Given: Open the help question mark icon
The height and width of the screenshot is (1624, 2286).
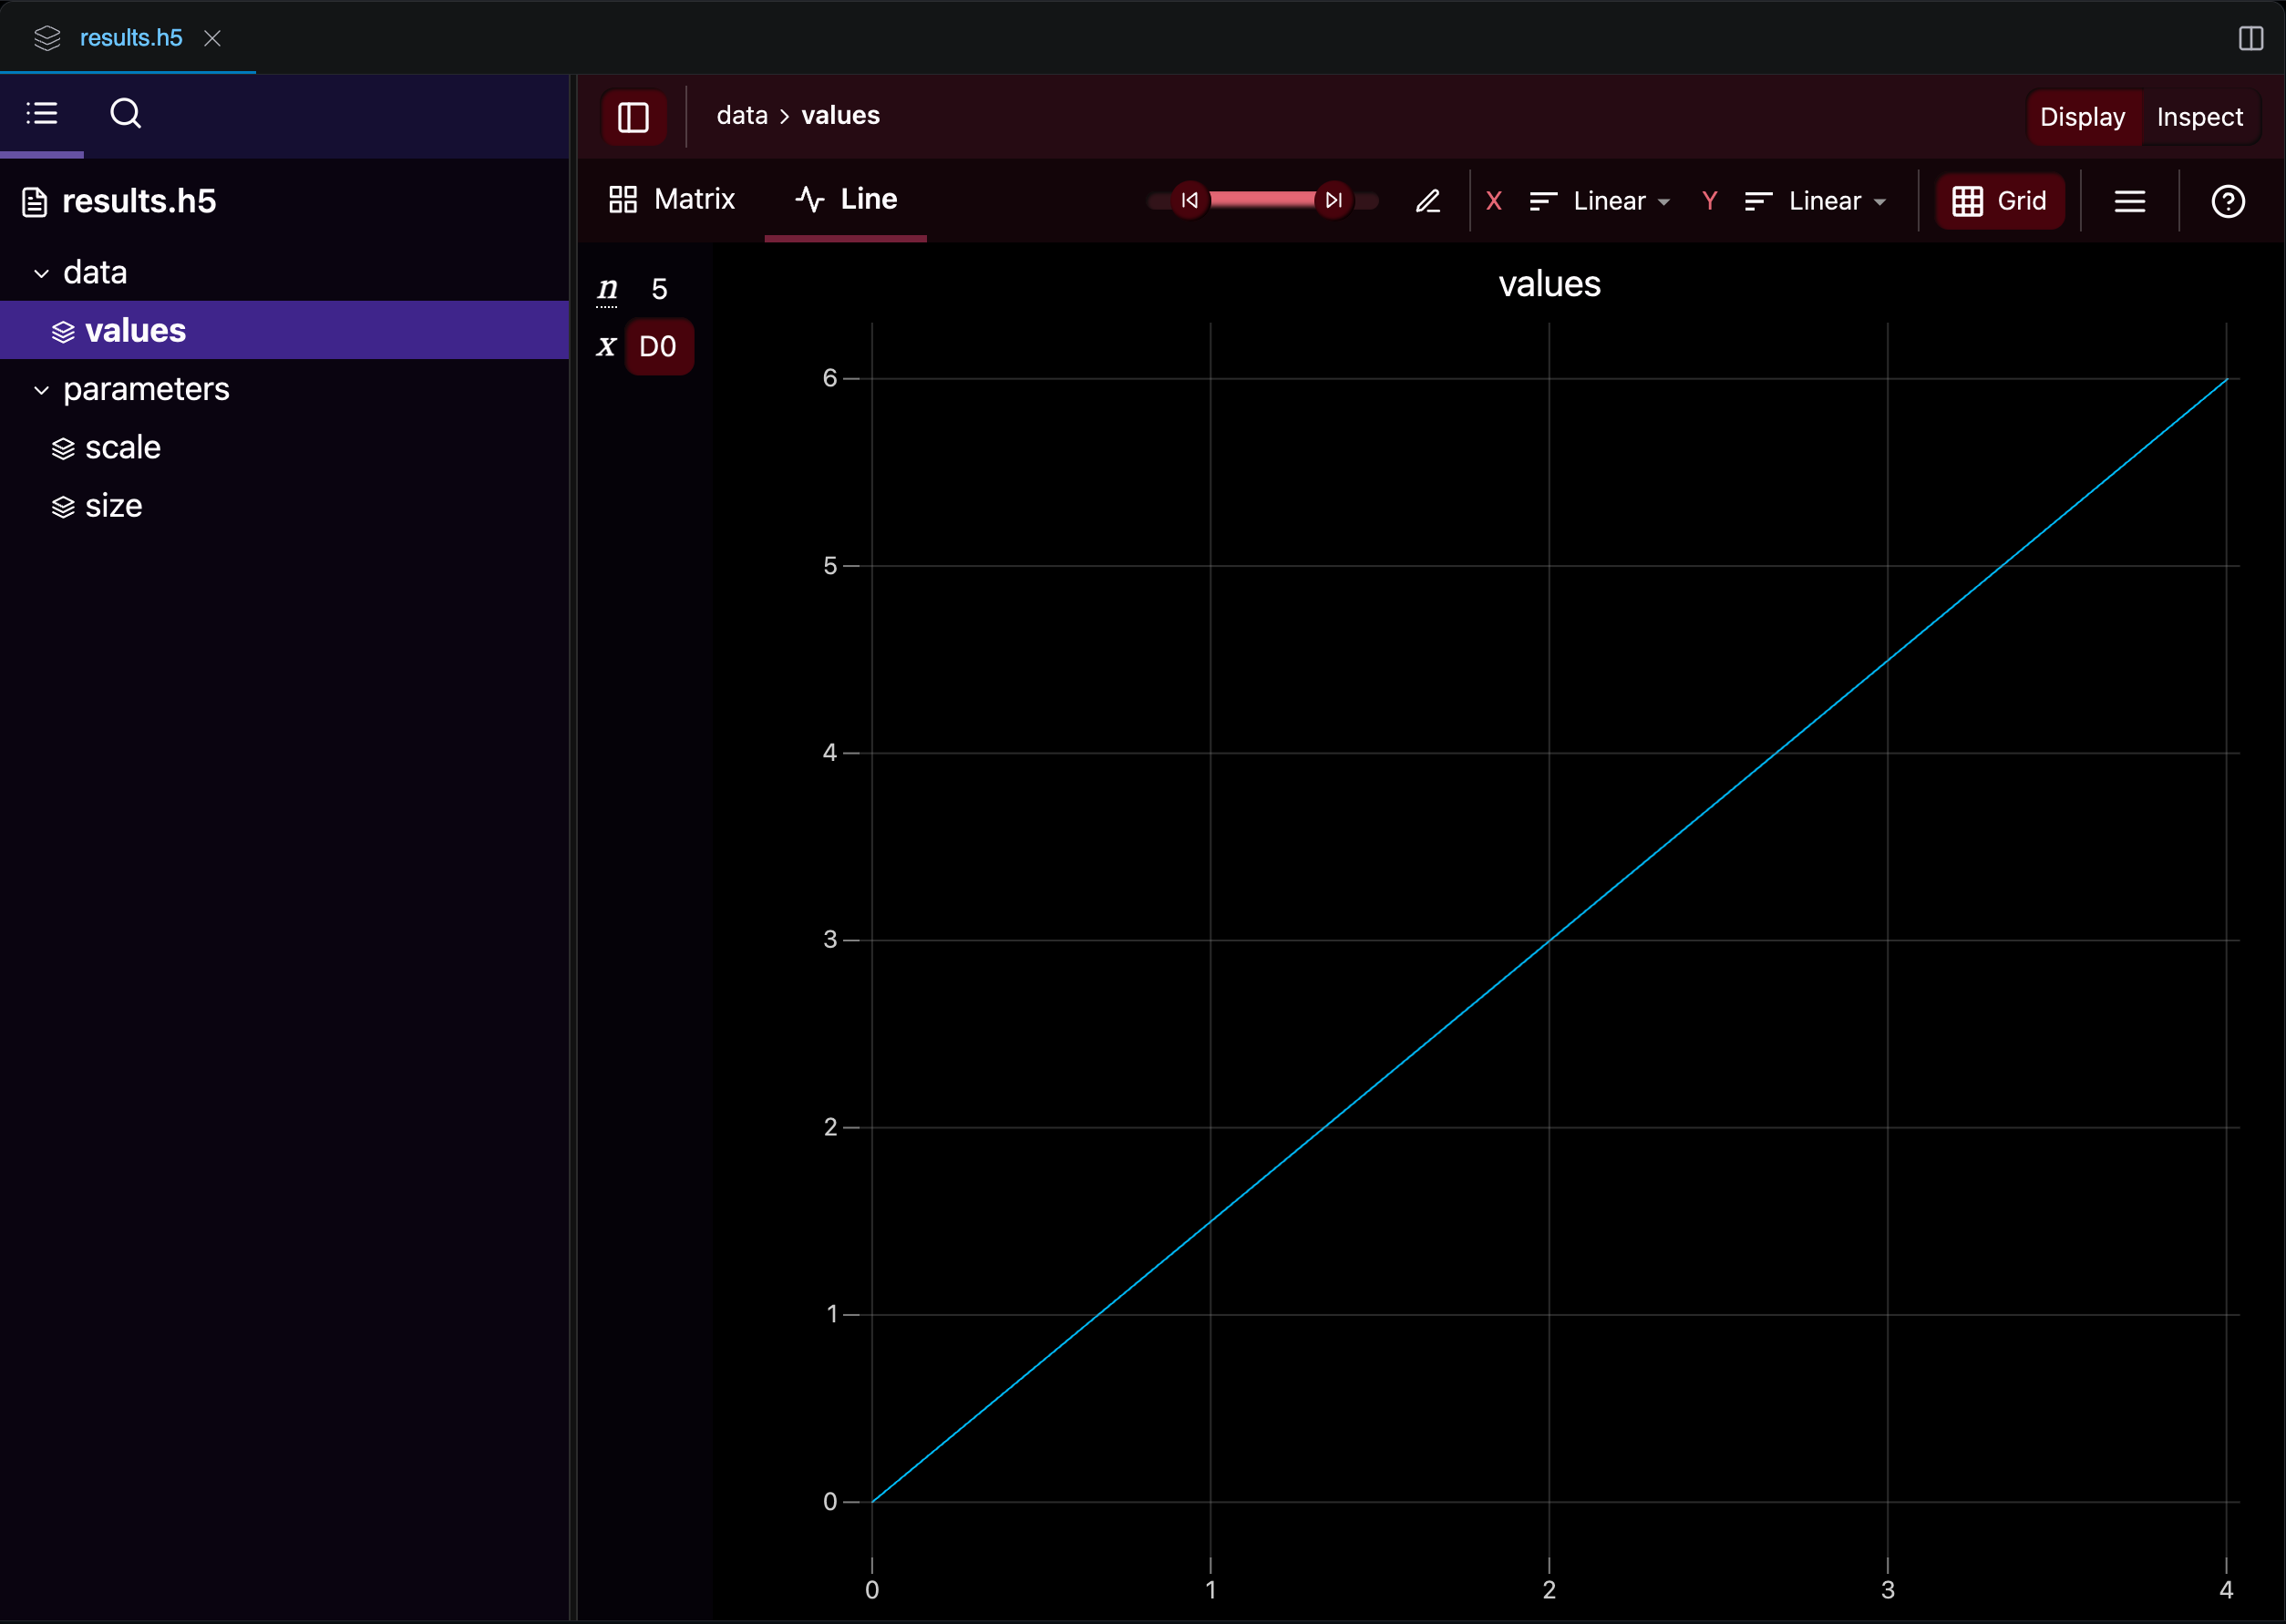Looking at the screenshot, I should point(2227,201).
